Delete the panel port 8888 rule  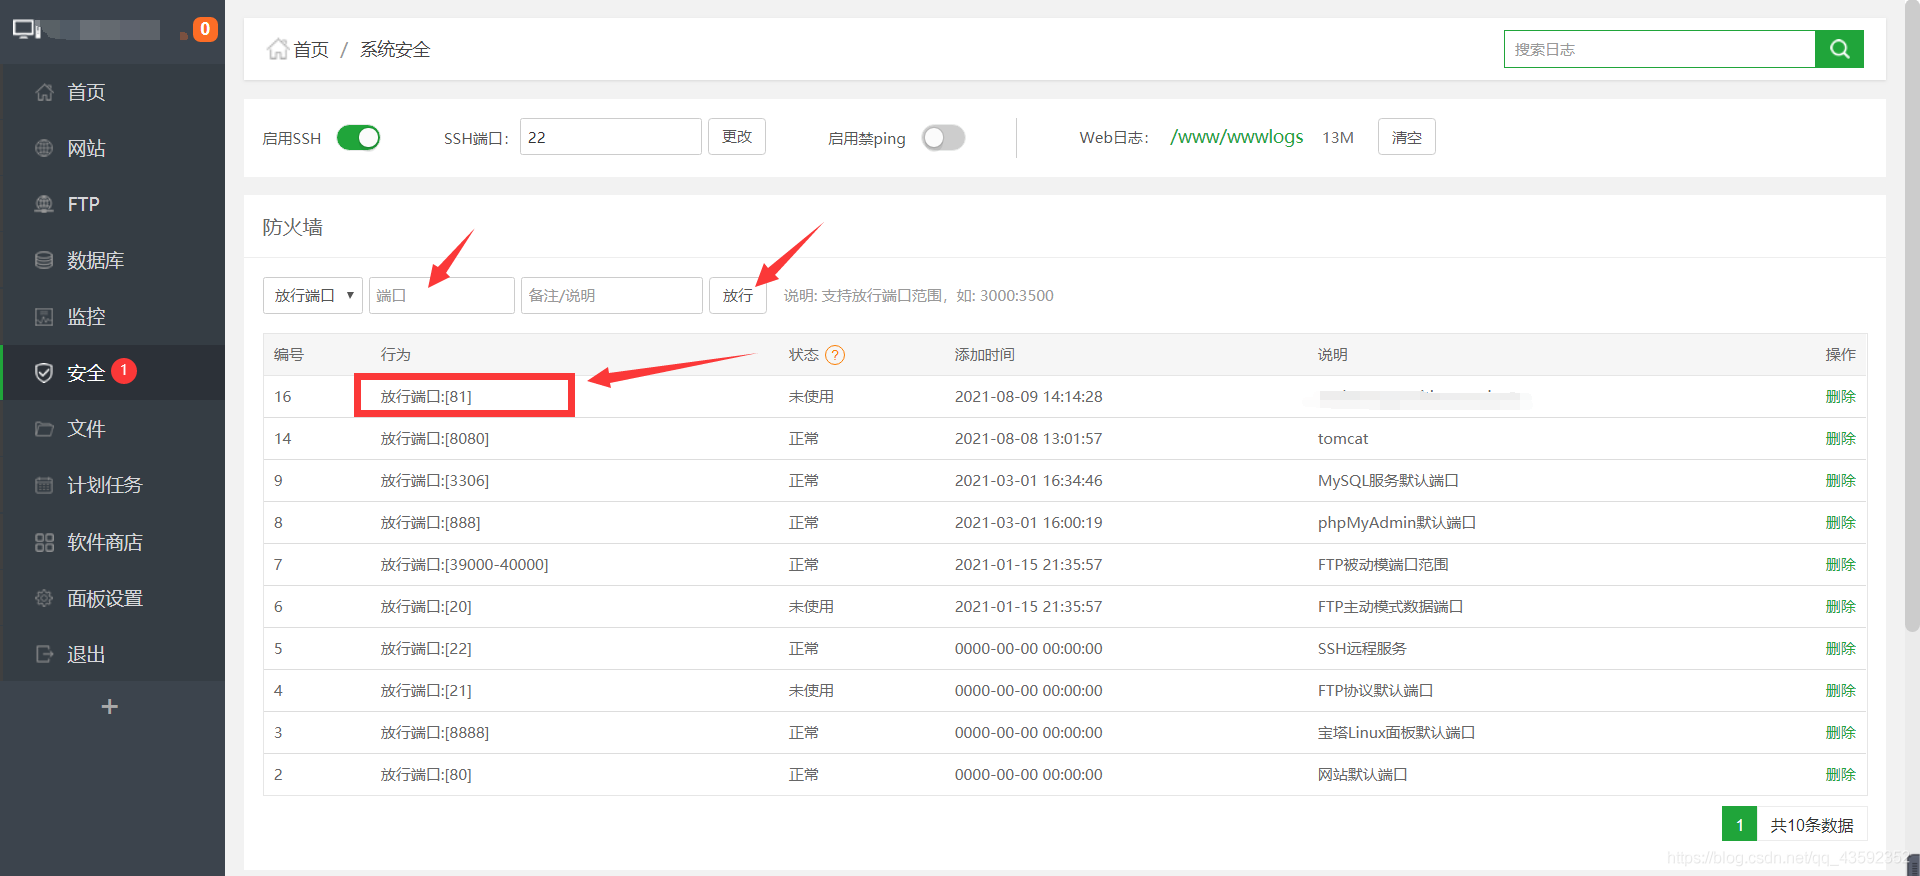pyautogui.click(x=1840, y=733)
